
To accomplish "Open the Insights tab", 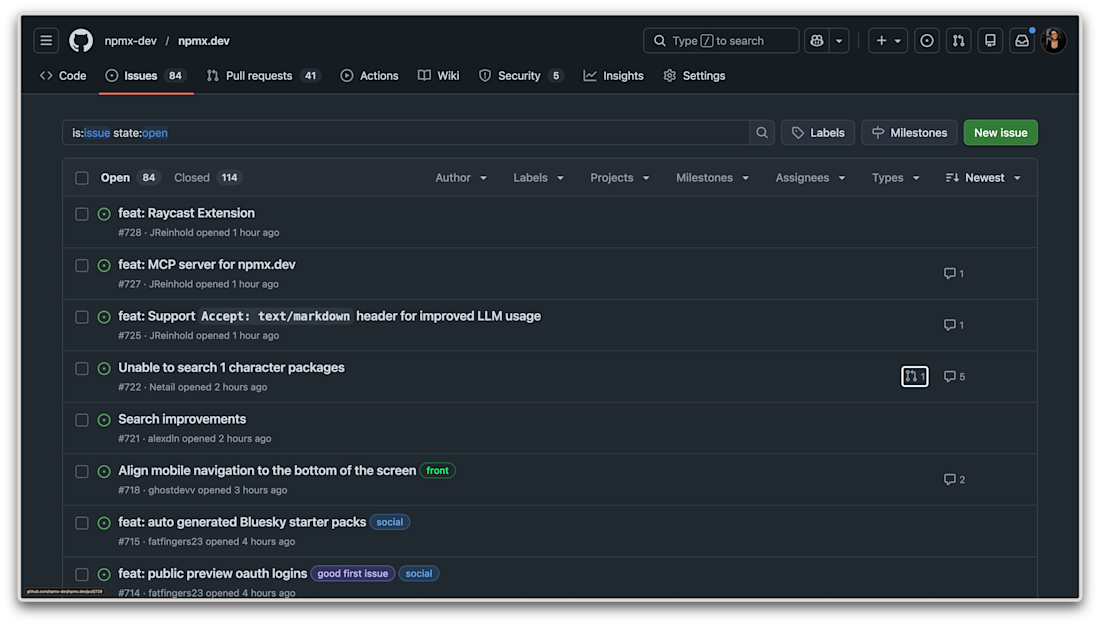I will 613,76.
